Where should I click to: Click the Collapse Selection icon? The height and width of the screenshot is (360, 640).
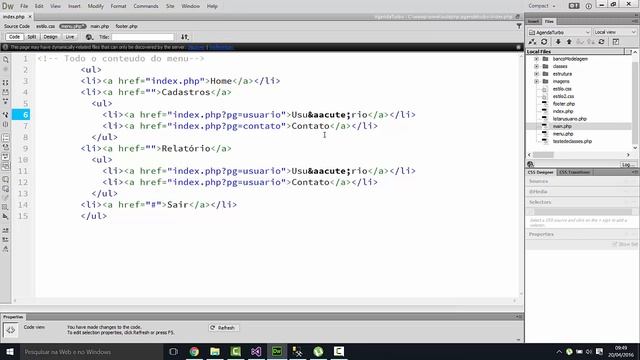click(6, 92)
